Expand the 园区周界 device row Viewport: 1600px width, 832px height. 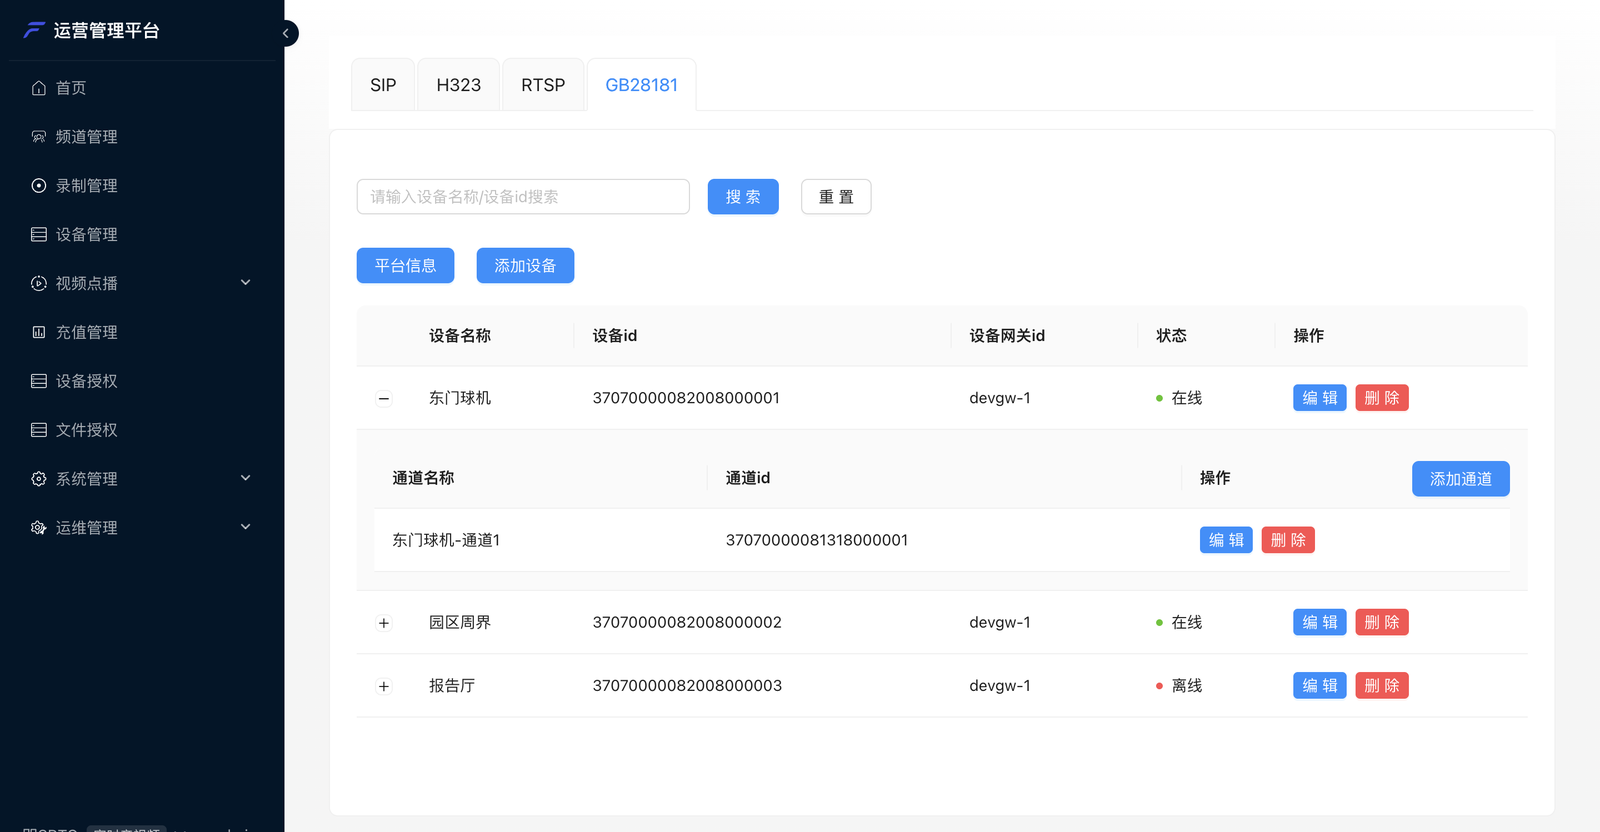(x=384, y=623)
